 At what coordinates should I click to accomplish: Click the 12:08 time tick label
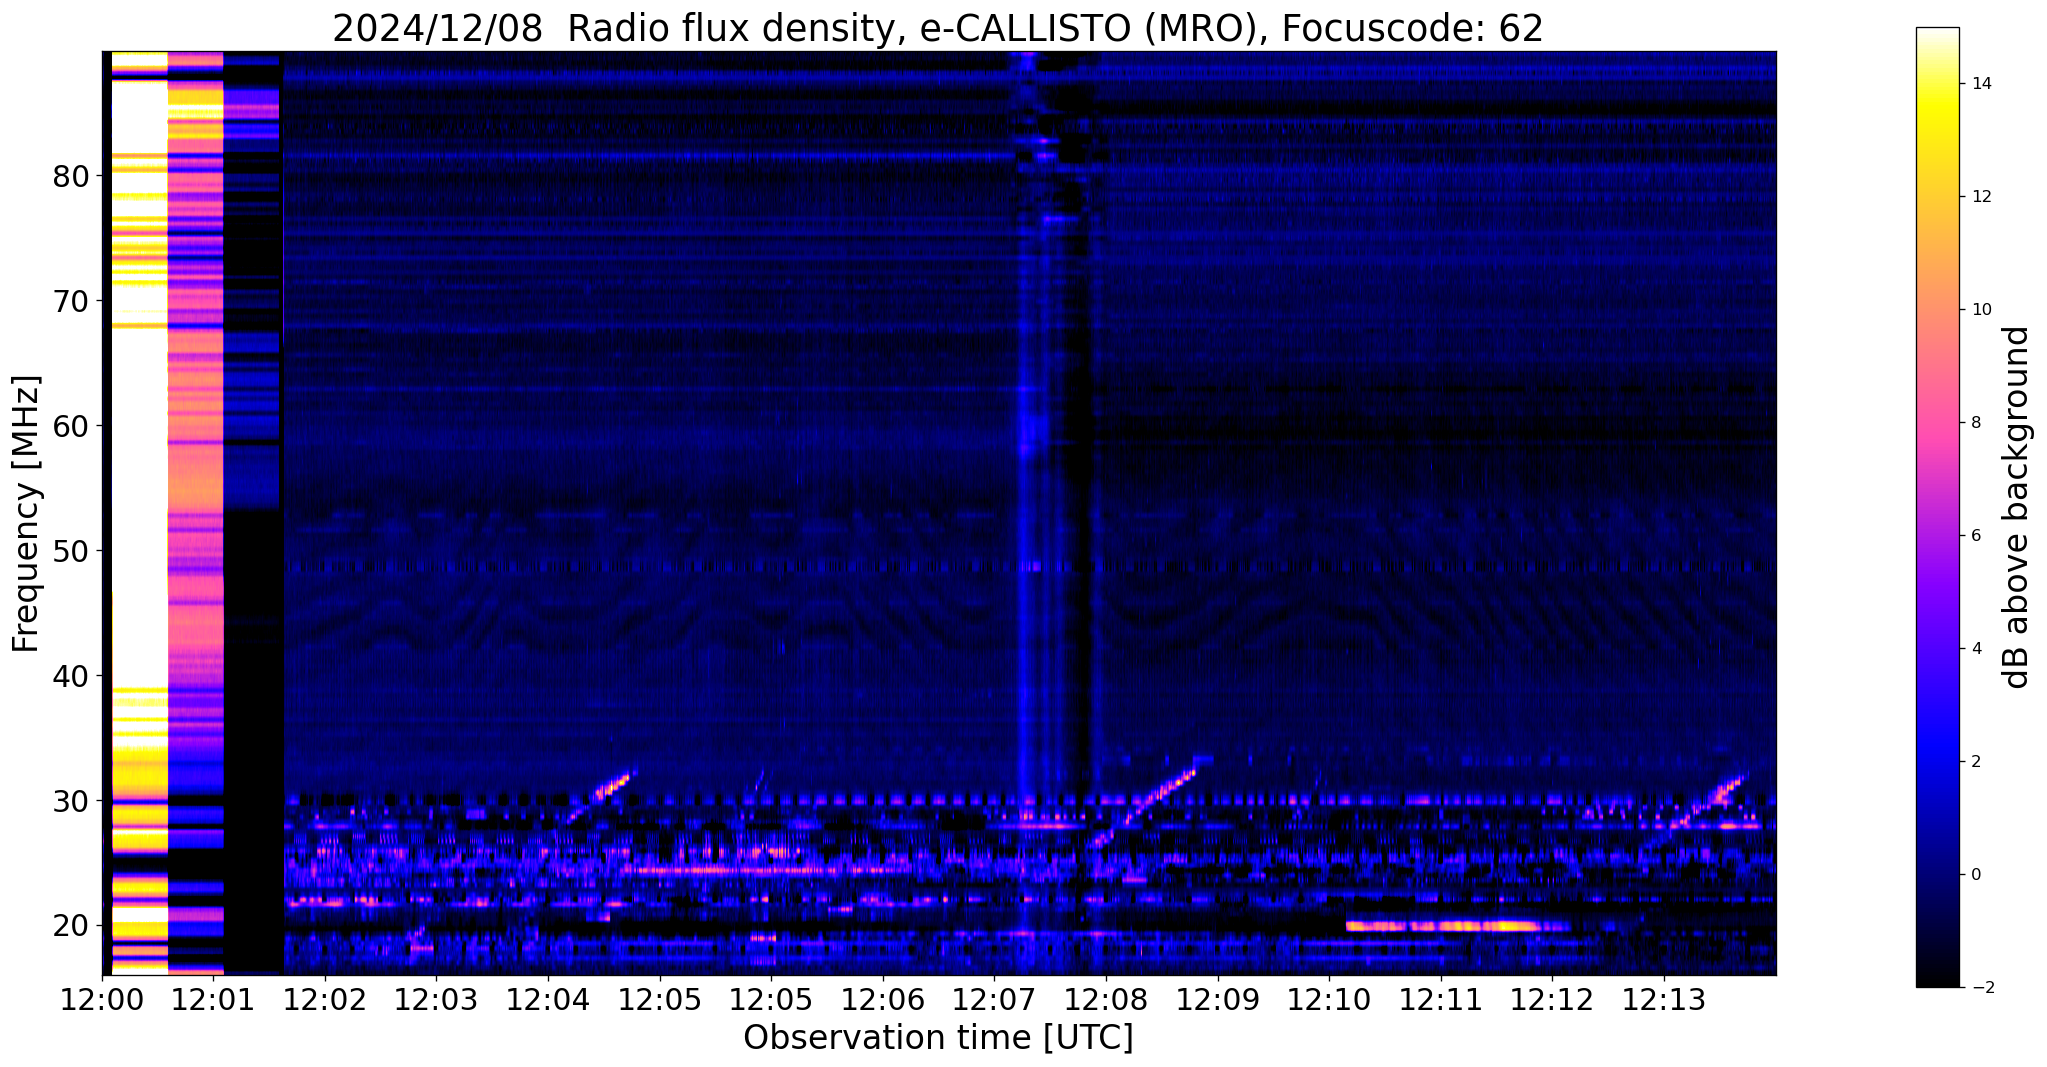click(x=1106, y=1000)
